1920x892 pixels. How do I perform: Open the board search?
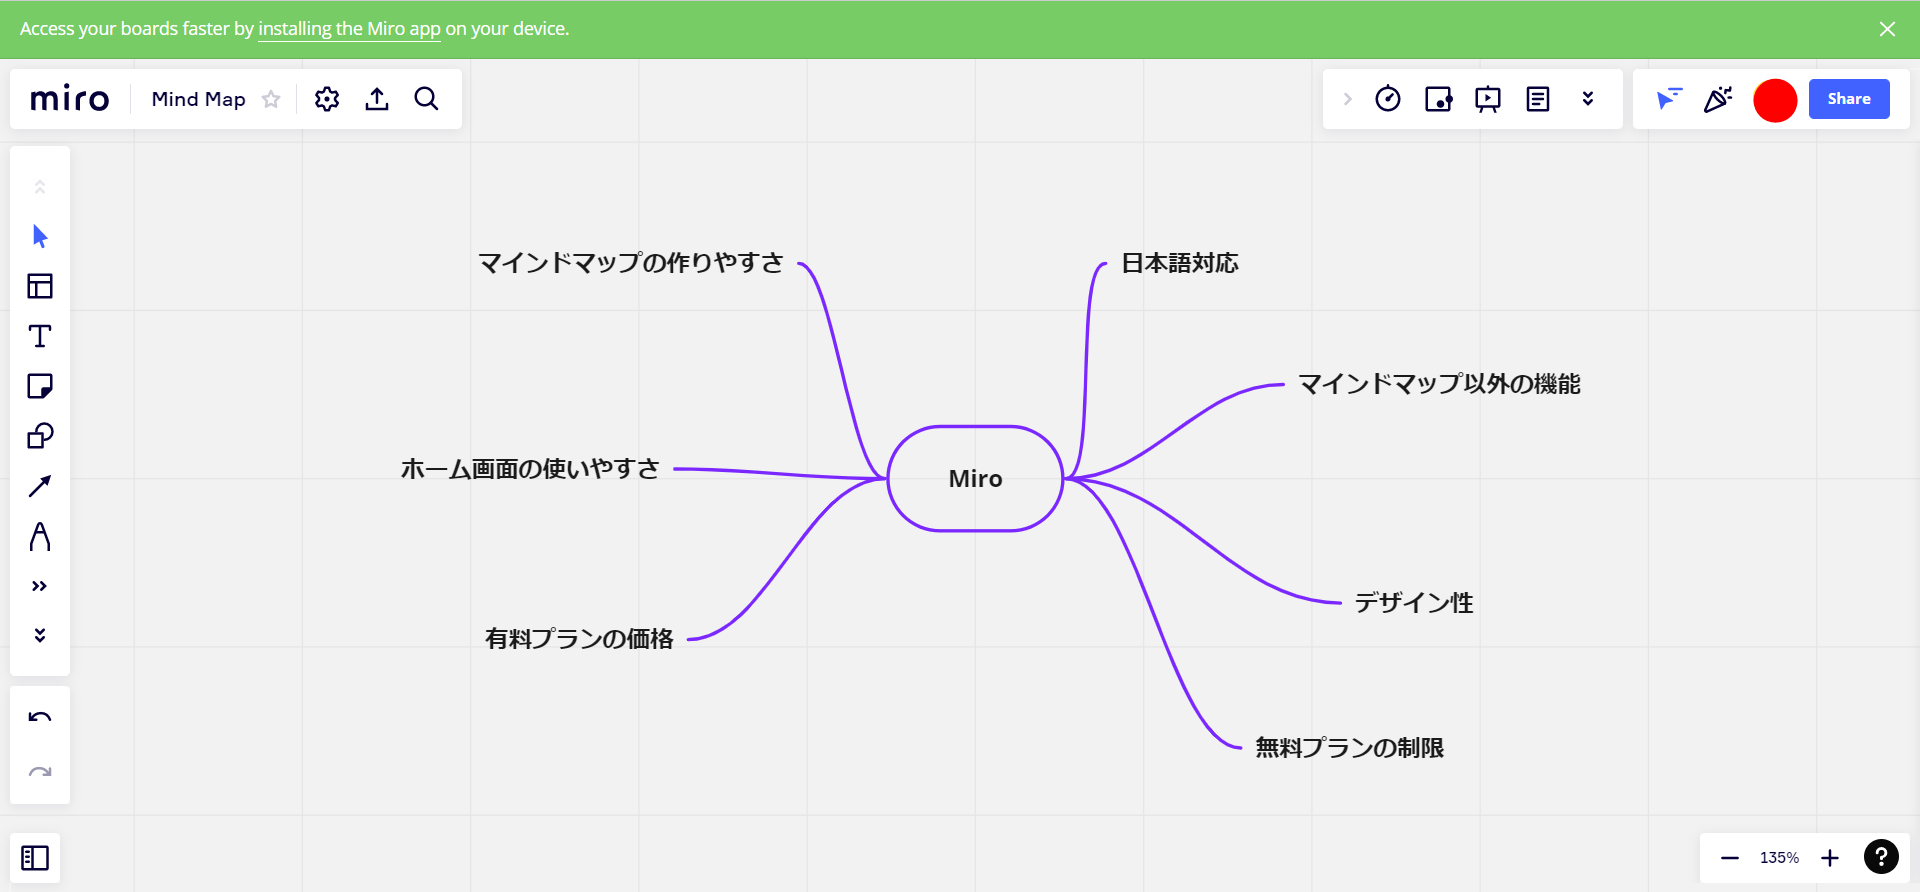tap(427, 99)
